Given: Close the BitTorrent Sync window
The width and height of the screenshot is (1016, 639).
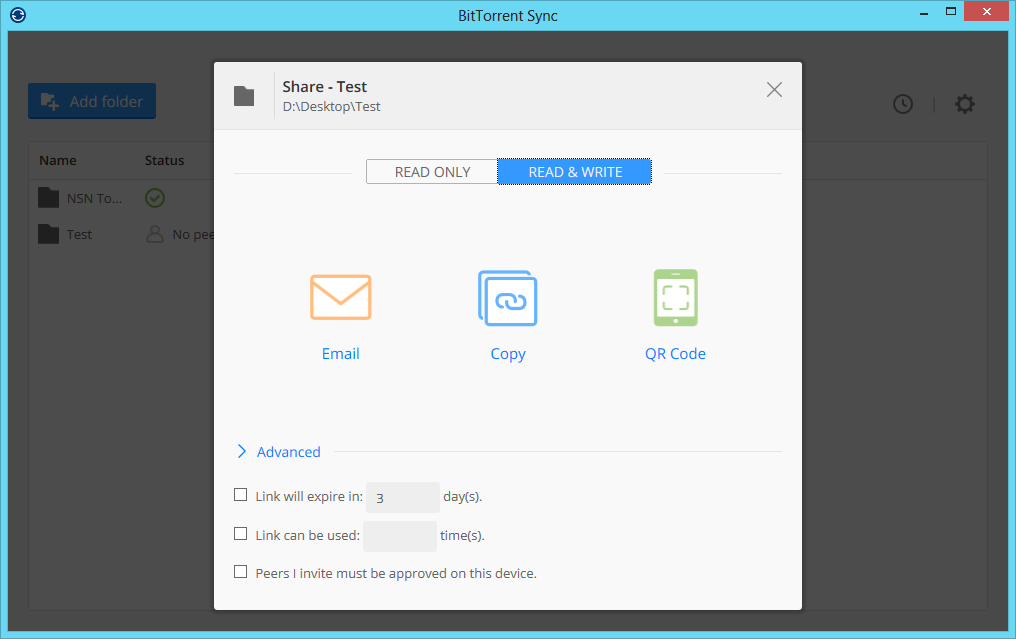Looking at the screenshot, I should 987,12.
